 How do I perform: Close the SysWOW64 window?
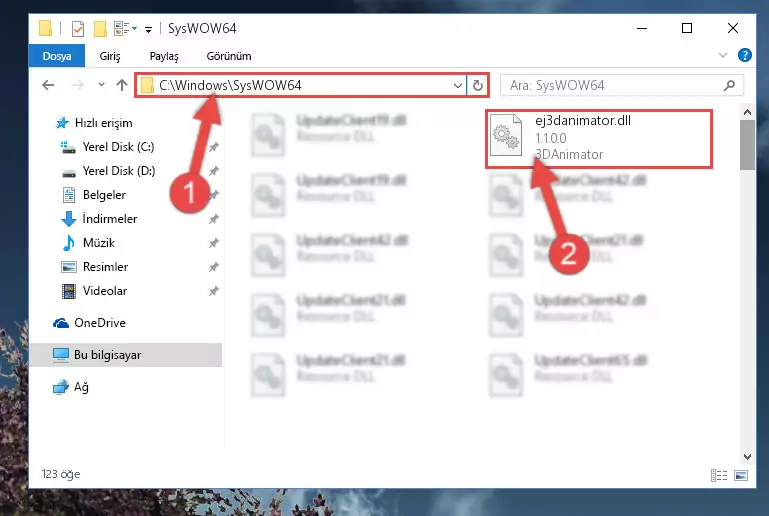point(733,28)
